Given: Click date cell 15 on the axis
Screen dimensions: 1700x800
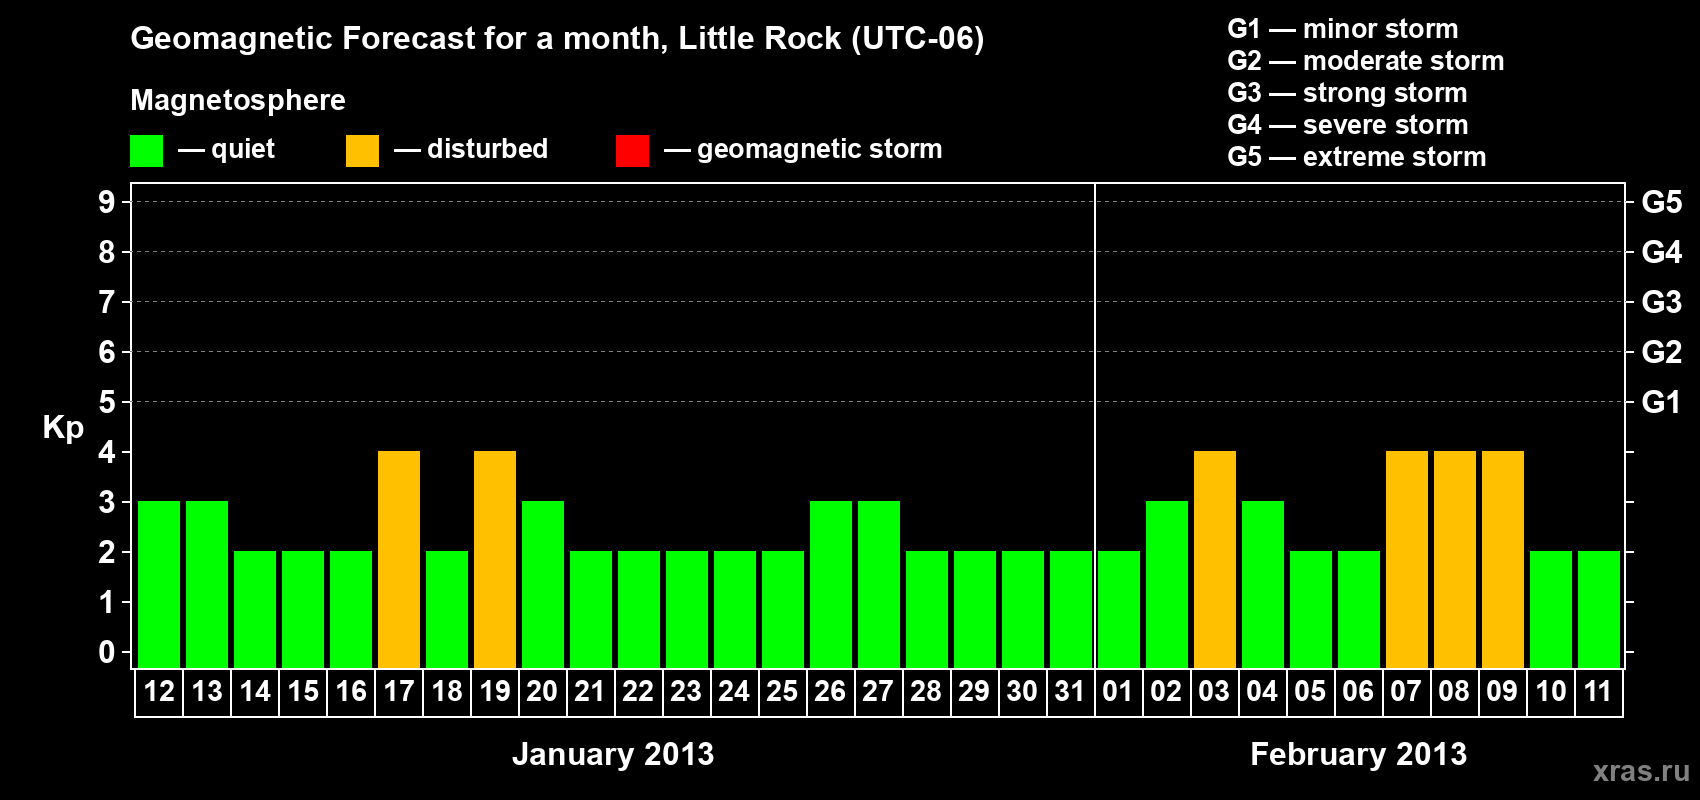Looking at the screenshot, I should [x=303, y=692].
